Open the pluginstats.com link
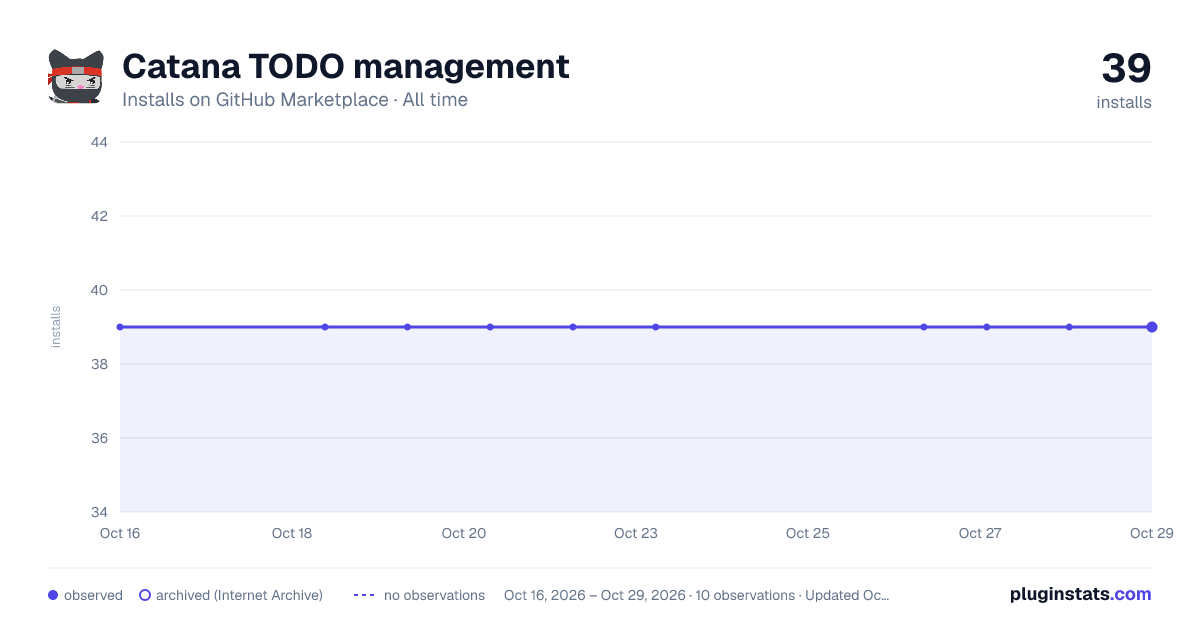 [x=1081, y=594]
